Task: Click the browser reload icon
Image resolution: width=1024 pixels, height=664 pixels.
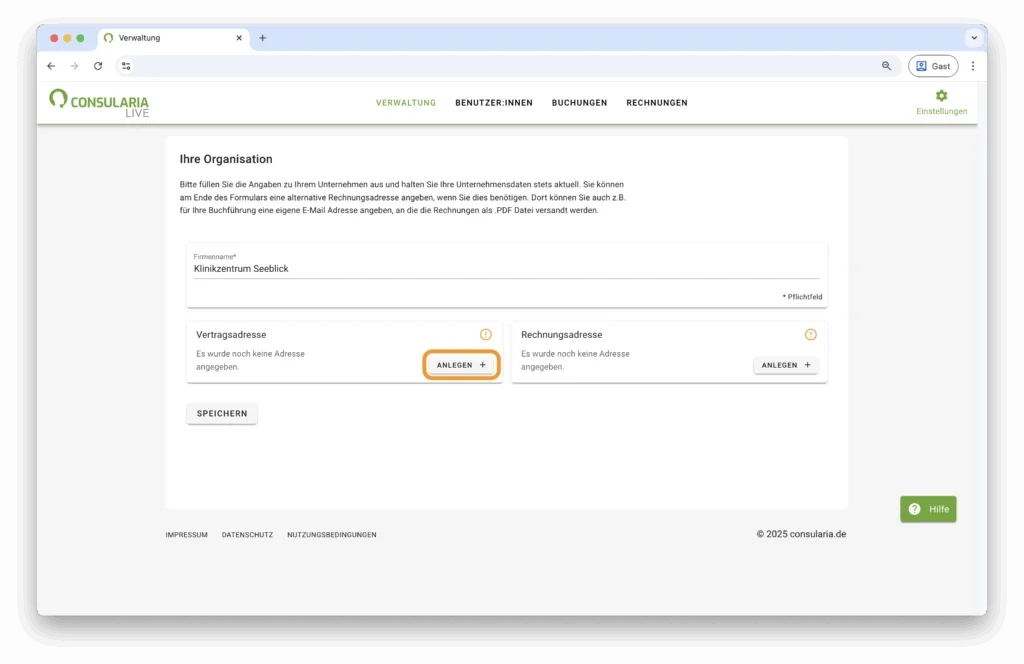Action: click(98, 66)
